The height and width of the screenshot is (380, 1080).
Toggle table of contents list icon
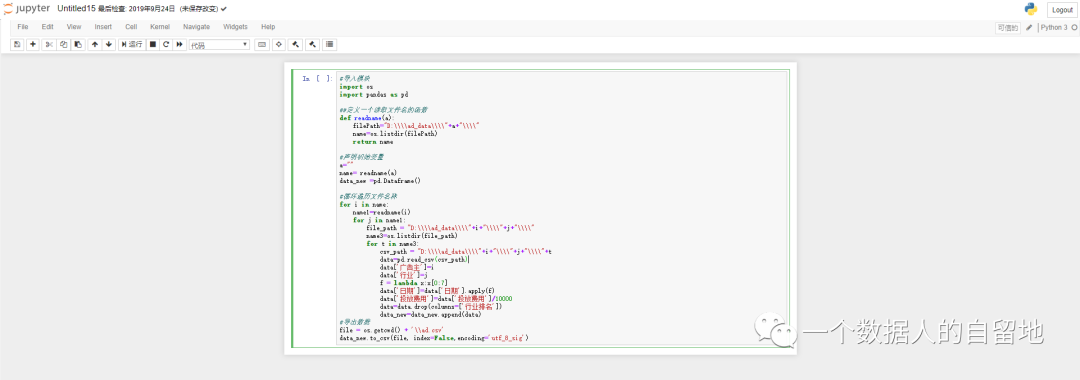tap(329, 44)
